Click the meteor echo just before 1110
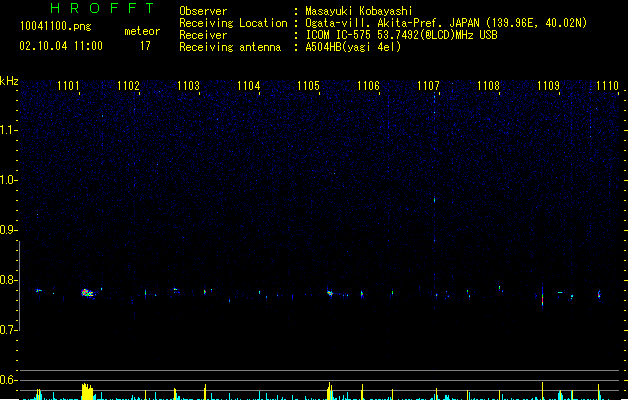This screenshot has width=629, height=400. (x=599, y=294)
